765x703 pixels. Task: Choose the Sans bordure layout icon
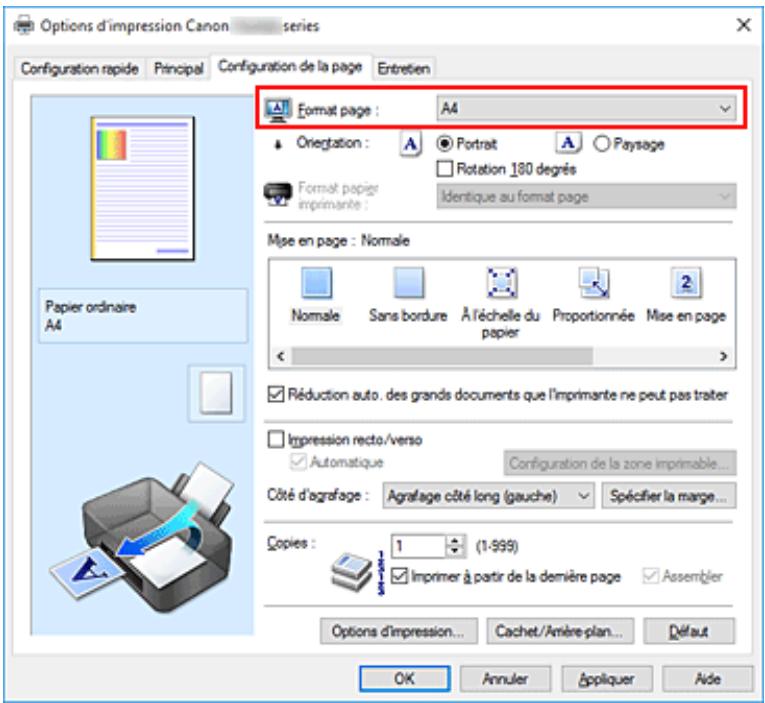click(408, 282)
